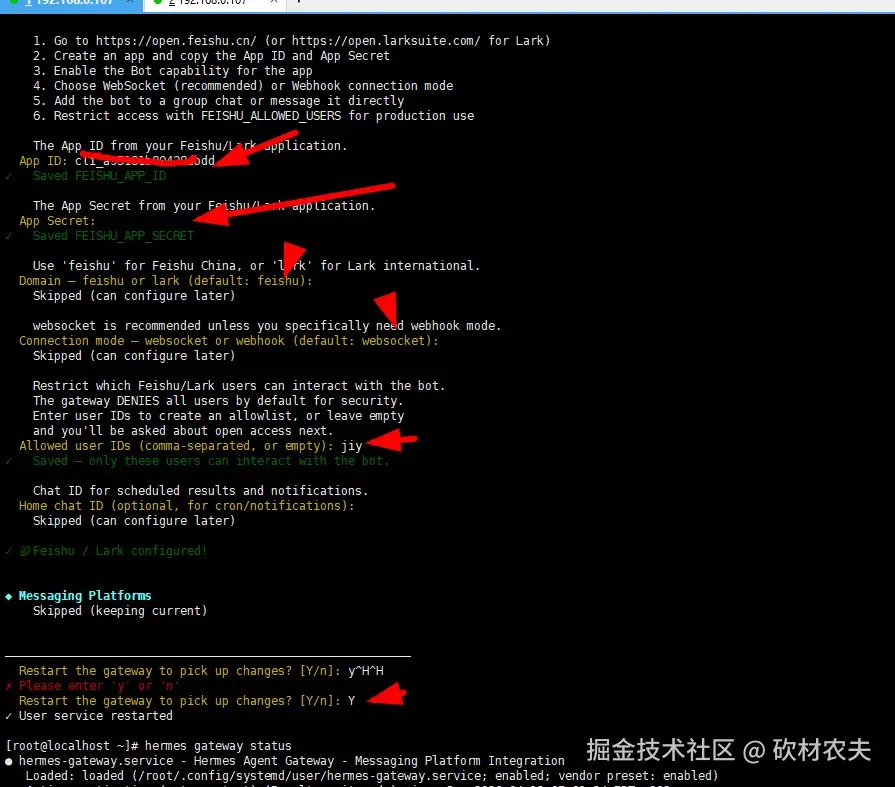Screen dimensions: 895x787
Task: Click the 'Allowed user IDs (comma-separated' prompt
Action: tap(176, 446)
